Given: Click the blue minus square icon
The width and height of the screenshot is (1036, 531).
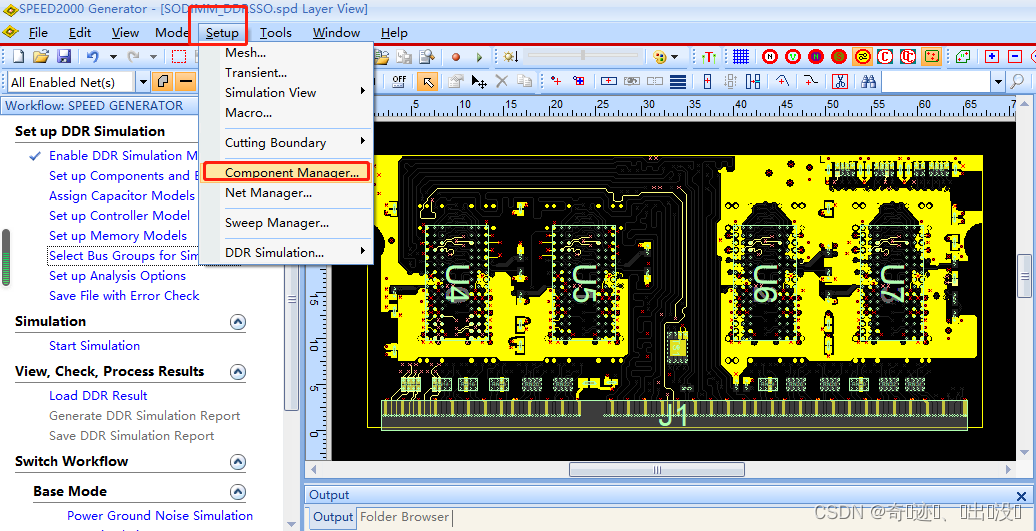Looking at the screenshot, I should point(1015,57).
